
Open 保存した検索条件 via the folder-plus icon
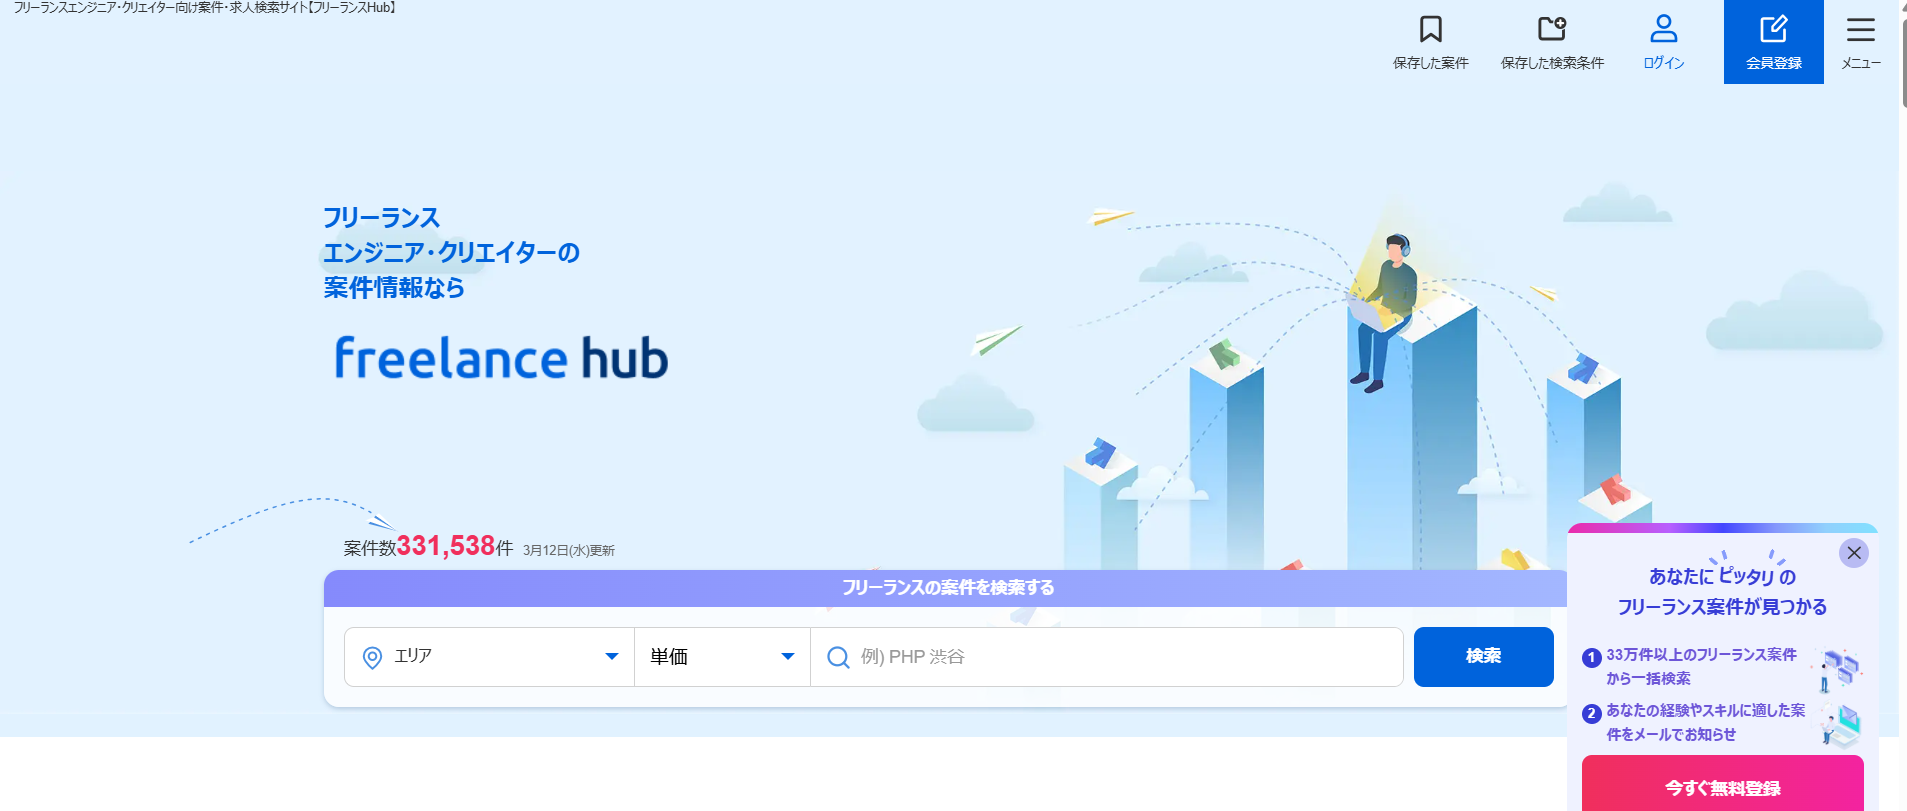click(x=1551, y=29)
